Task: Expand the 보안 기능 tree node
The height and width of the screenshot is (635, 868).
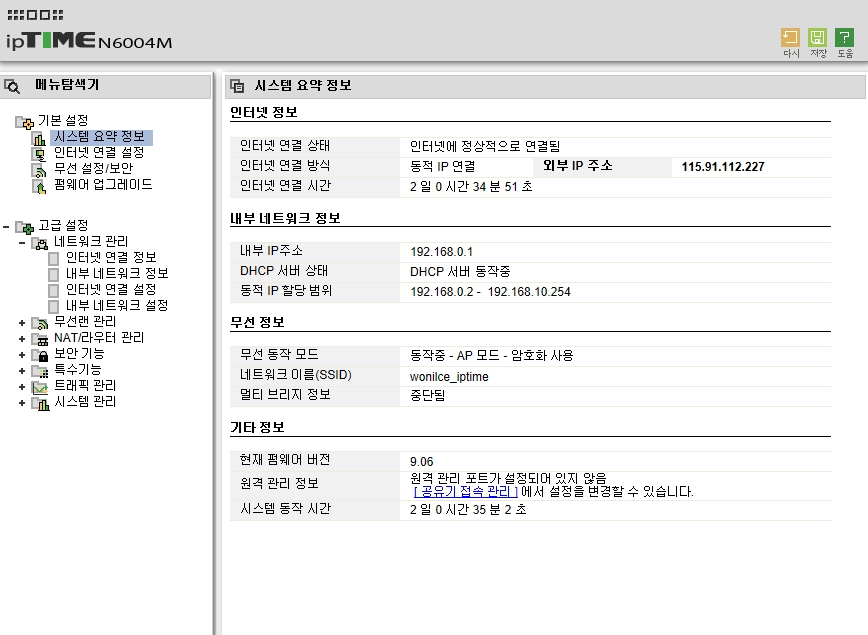Action: [x=22, y=355]
